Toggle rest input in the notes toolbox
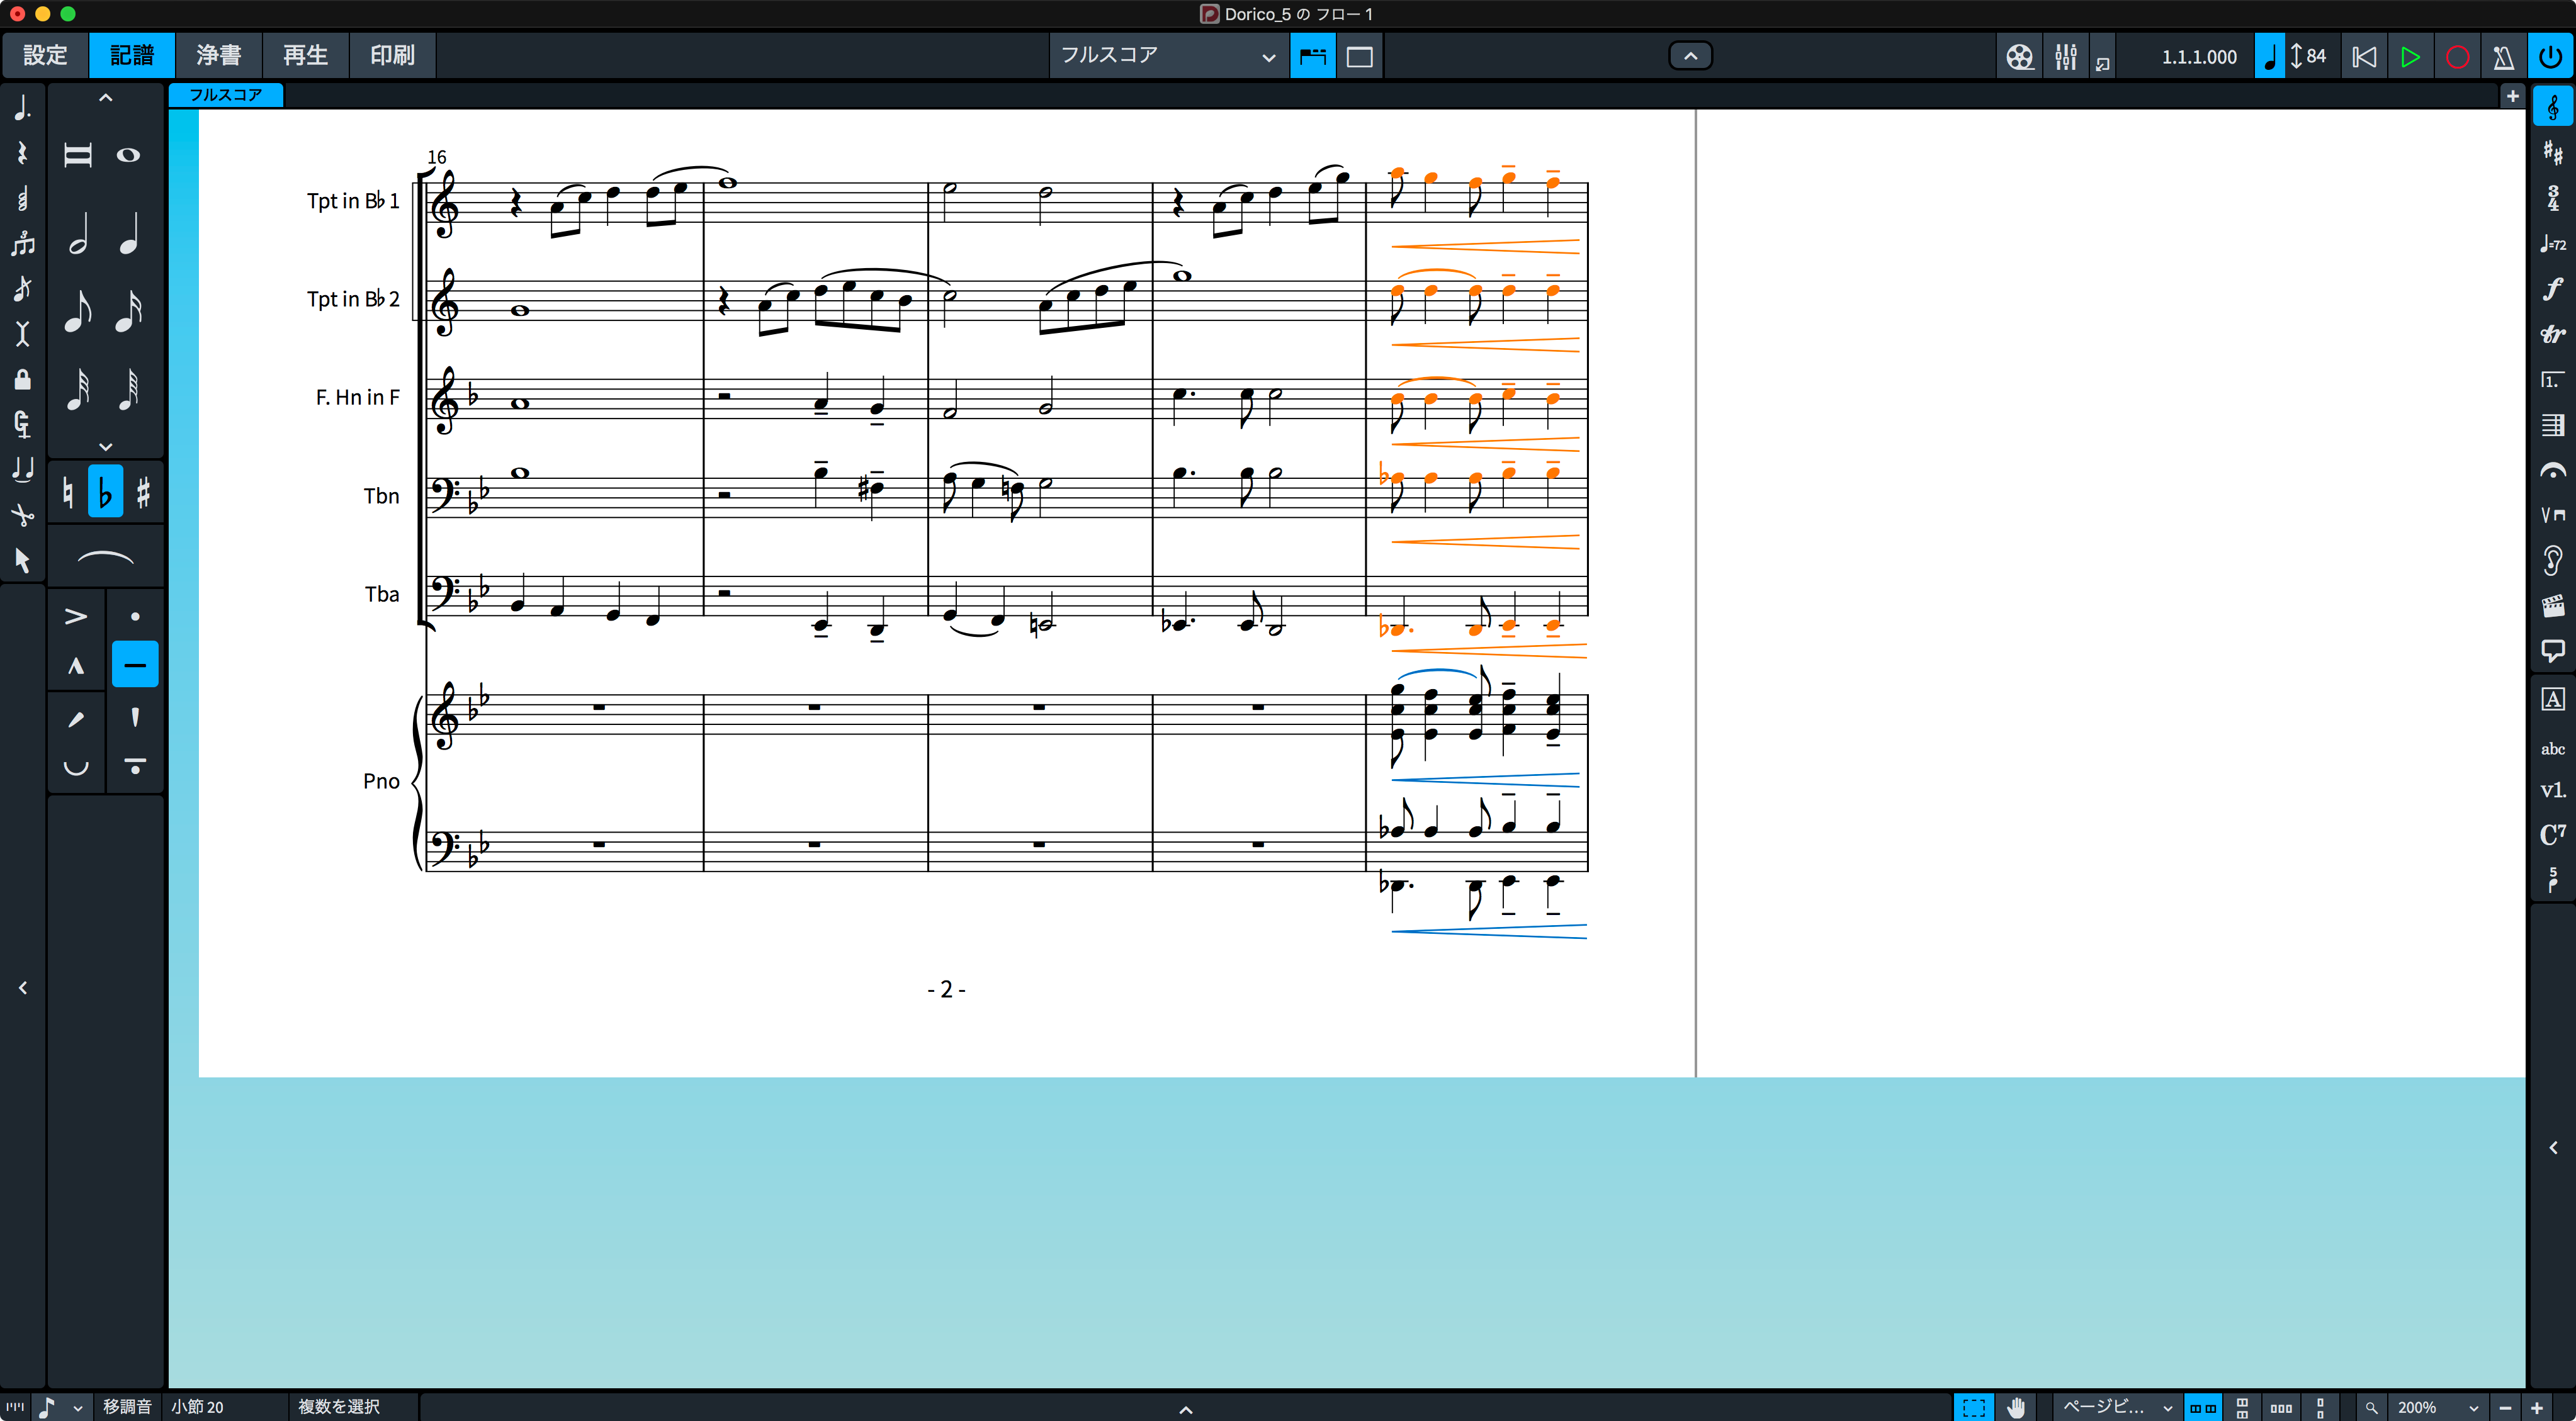This screenshot has height=1421, width=2576. click(x=22, y=153)
